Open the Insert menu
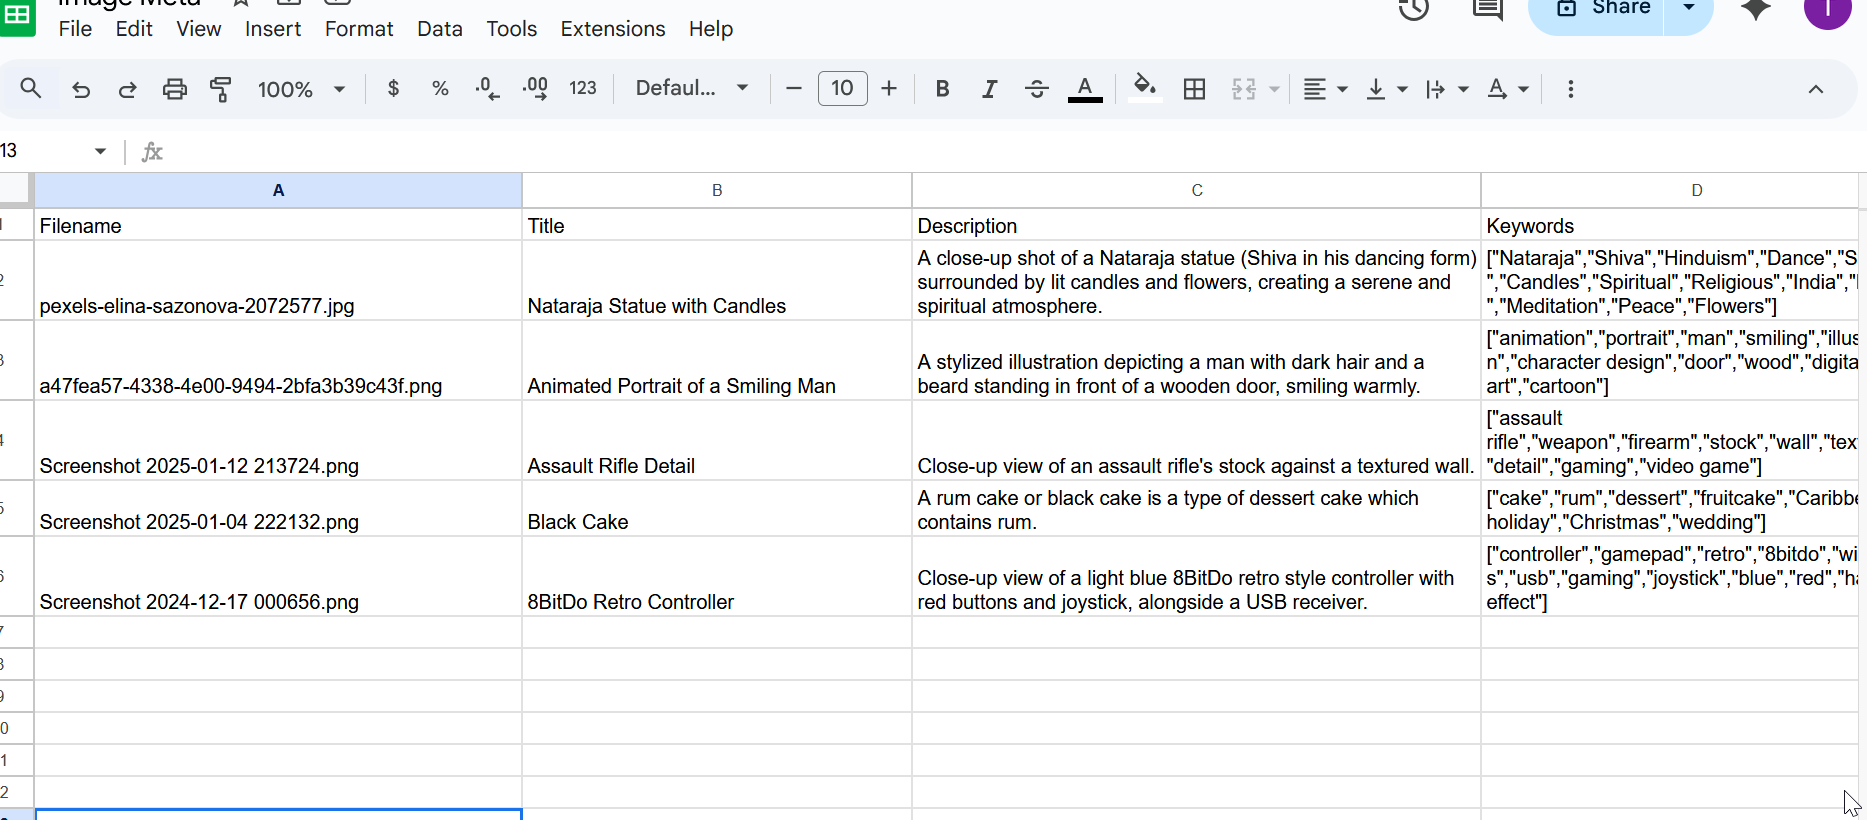Image resolution: width=1867 pixels, height=820 pixels. click(x=273, y=29)
